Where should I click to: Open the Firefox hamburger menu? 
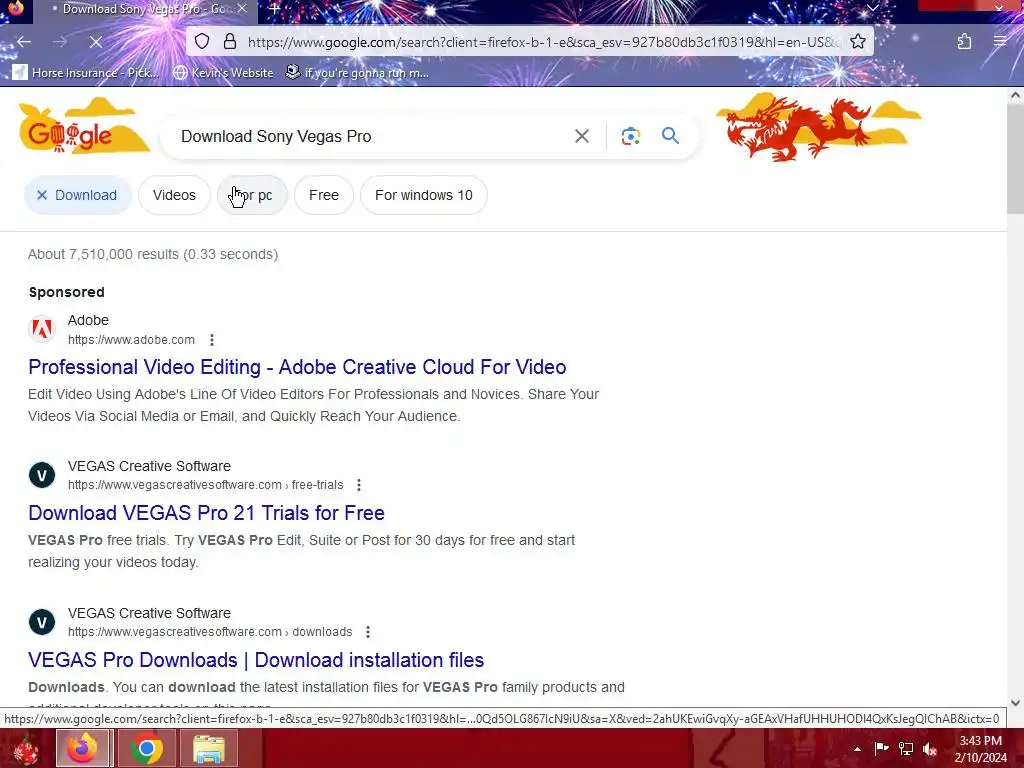(1000, 42)
